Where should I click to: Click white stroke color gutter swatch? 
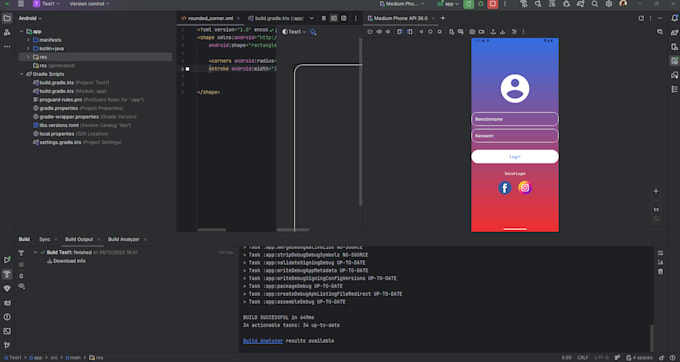[x=187, y=69]
